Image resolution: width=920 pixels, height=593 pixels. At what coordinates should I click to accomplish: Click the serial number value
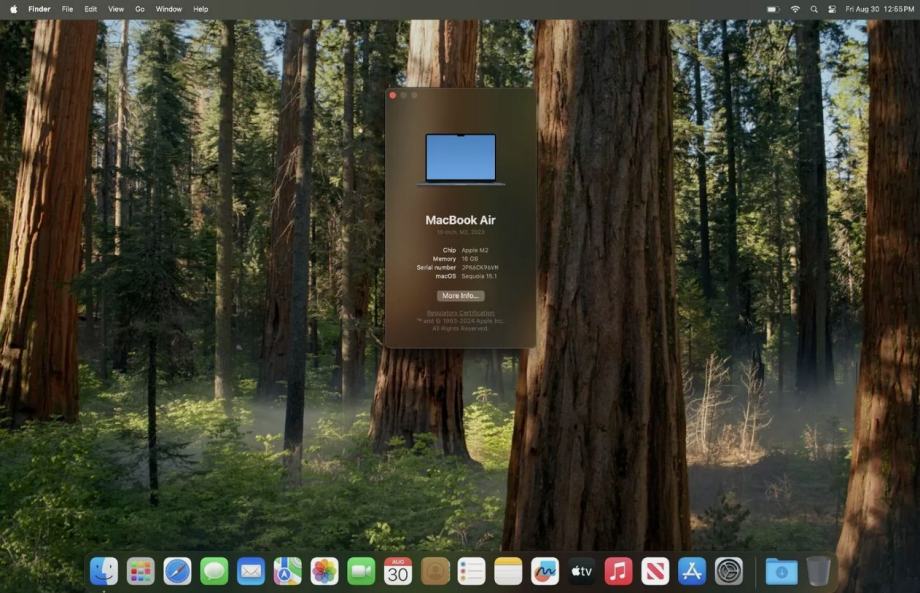click(x=480, y=267)
